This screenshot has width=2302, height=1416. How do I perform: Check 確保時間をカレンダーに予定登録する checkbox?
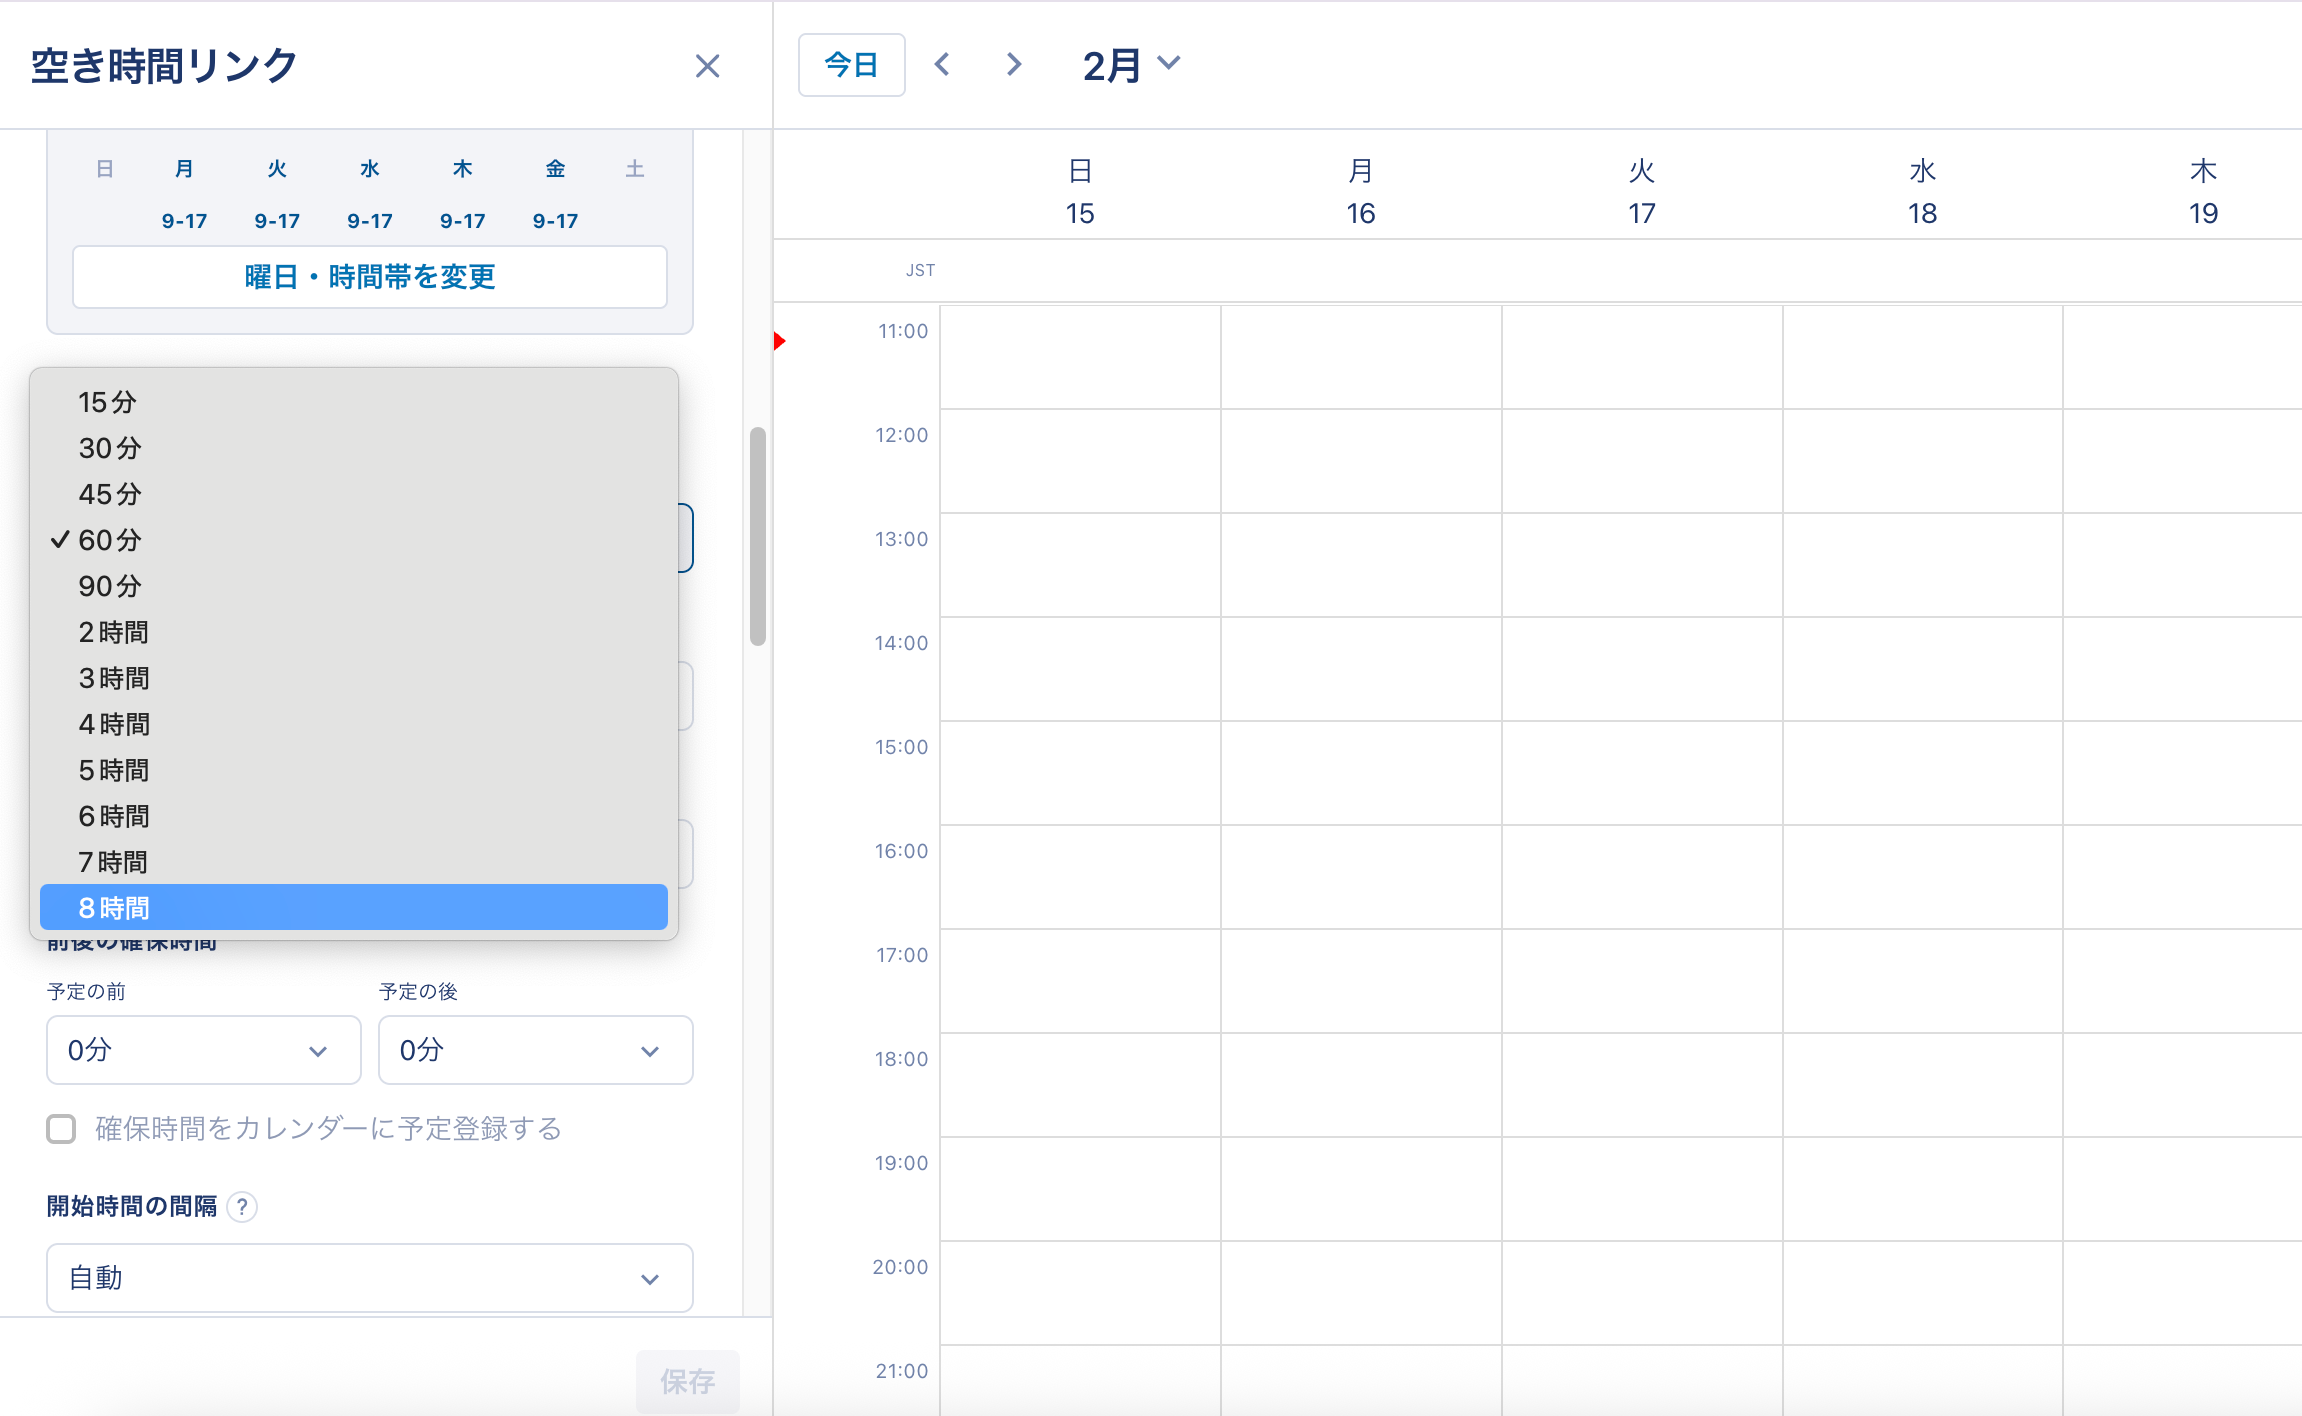pos(62,1129)
